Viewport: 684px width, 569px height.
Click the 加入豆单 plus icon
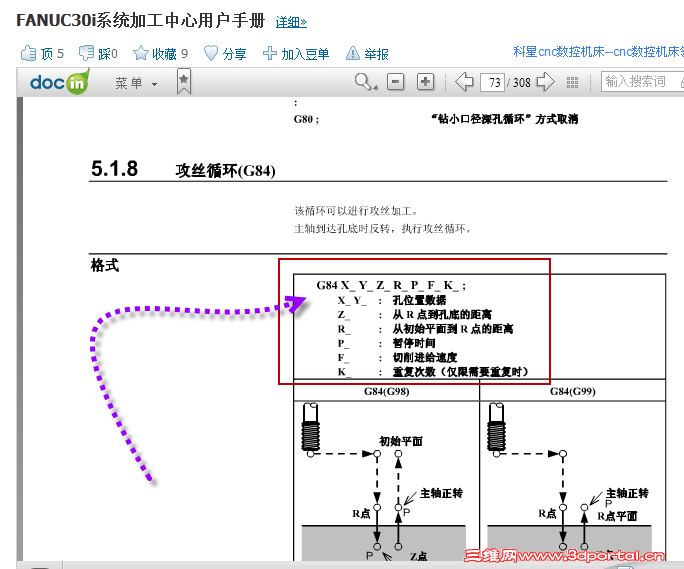270,53
